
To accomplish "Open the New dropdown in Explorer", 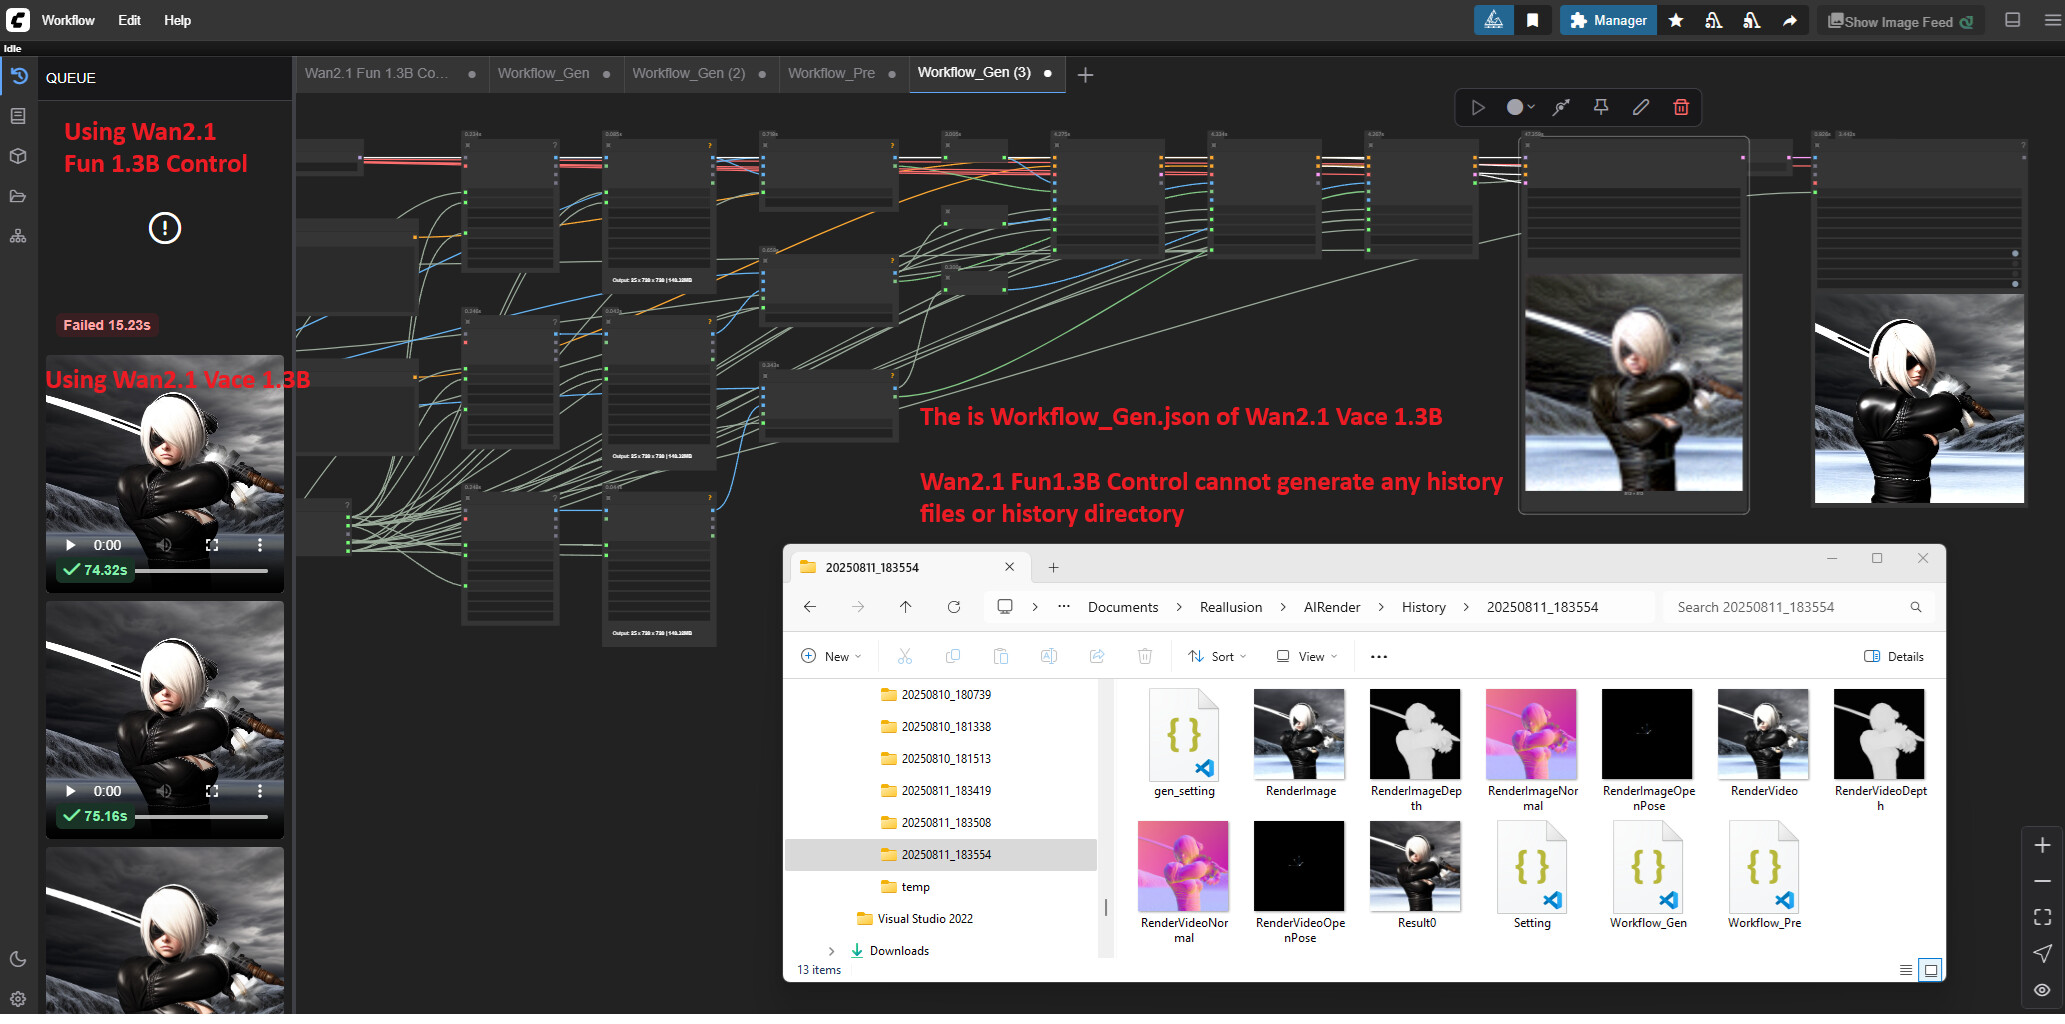I will pos(831,657).
